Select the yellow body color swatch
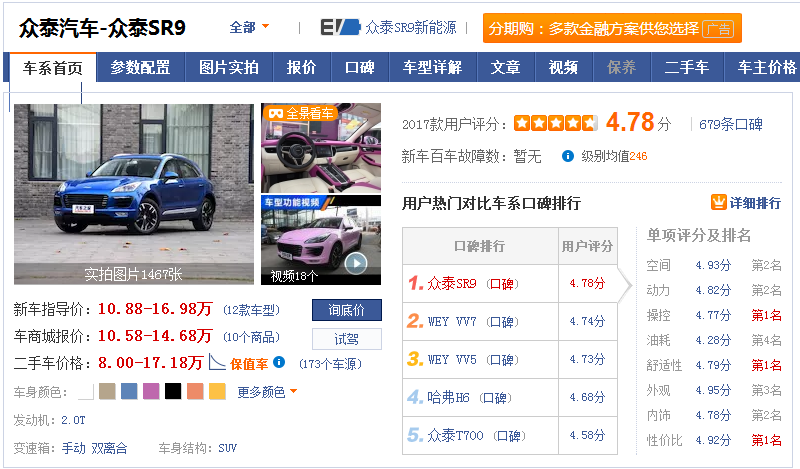 point(217,391)
